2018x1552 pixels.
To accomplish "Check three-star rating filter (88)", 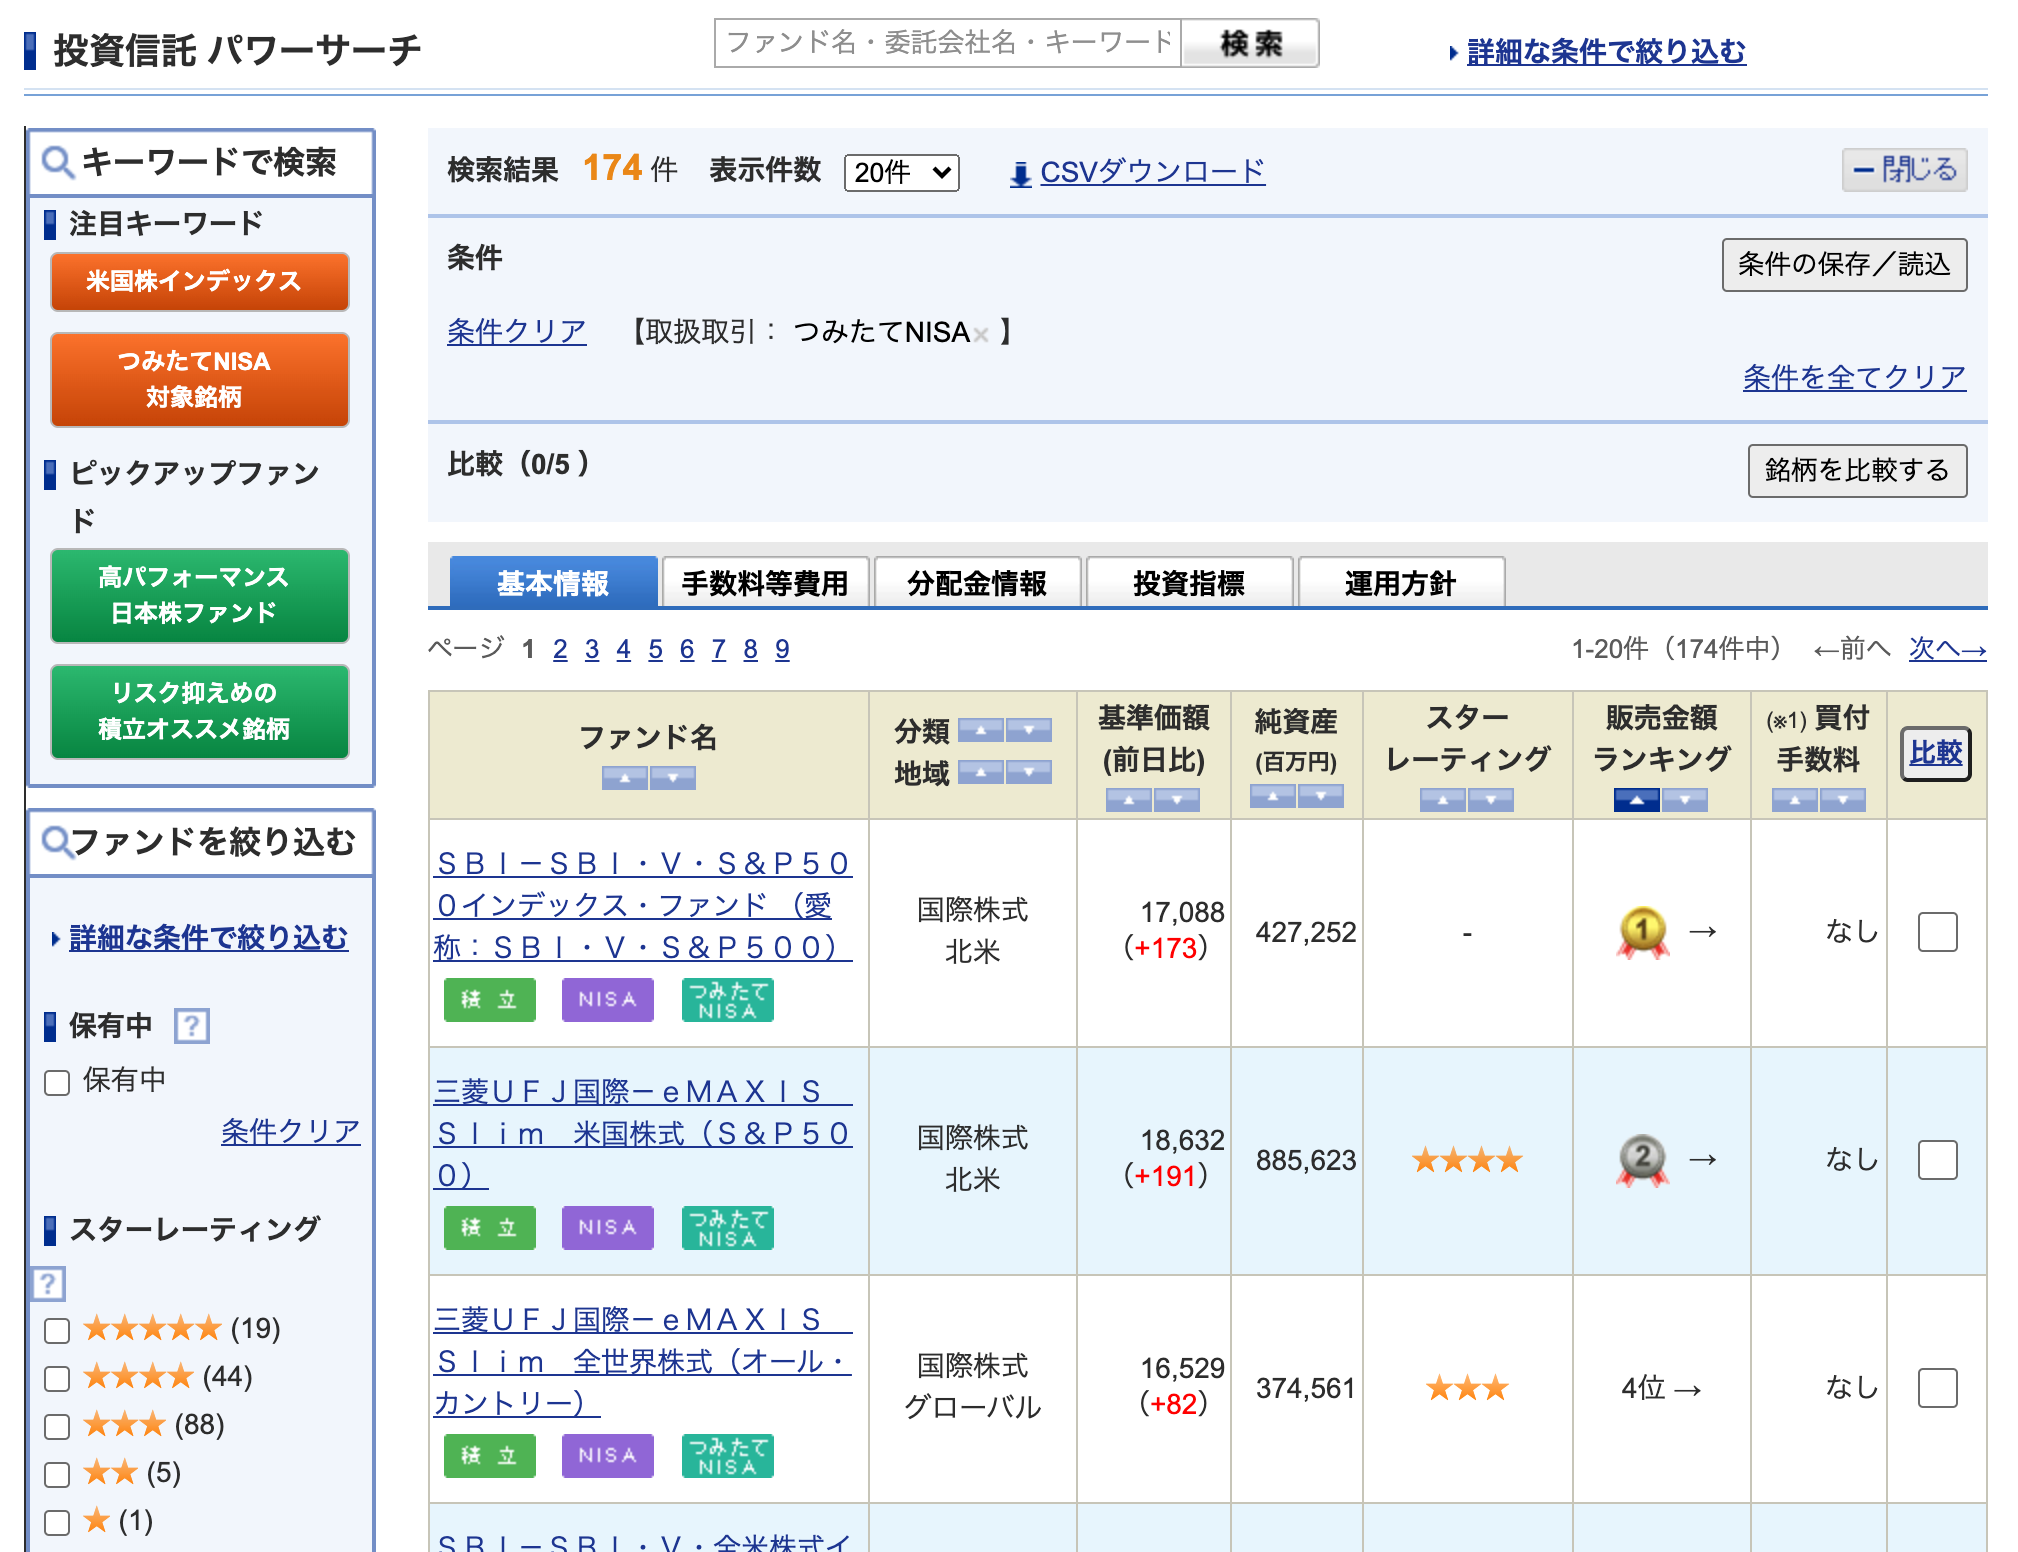I will [57, 1426].
